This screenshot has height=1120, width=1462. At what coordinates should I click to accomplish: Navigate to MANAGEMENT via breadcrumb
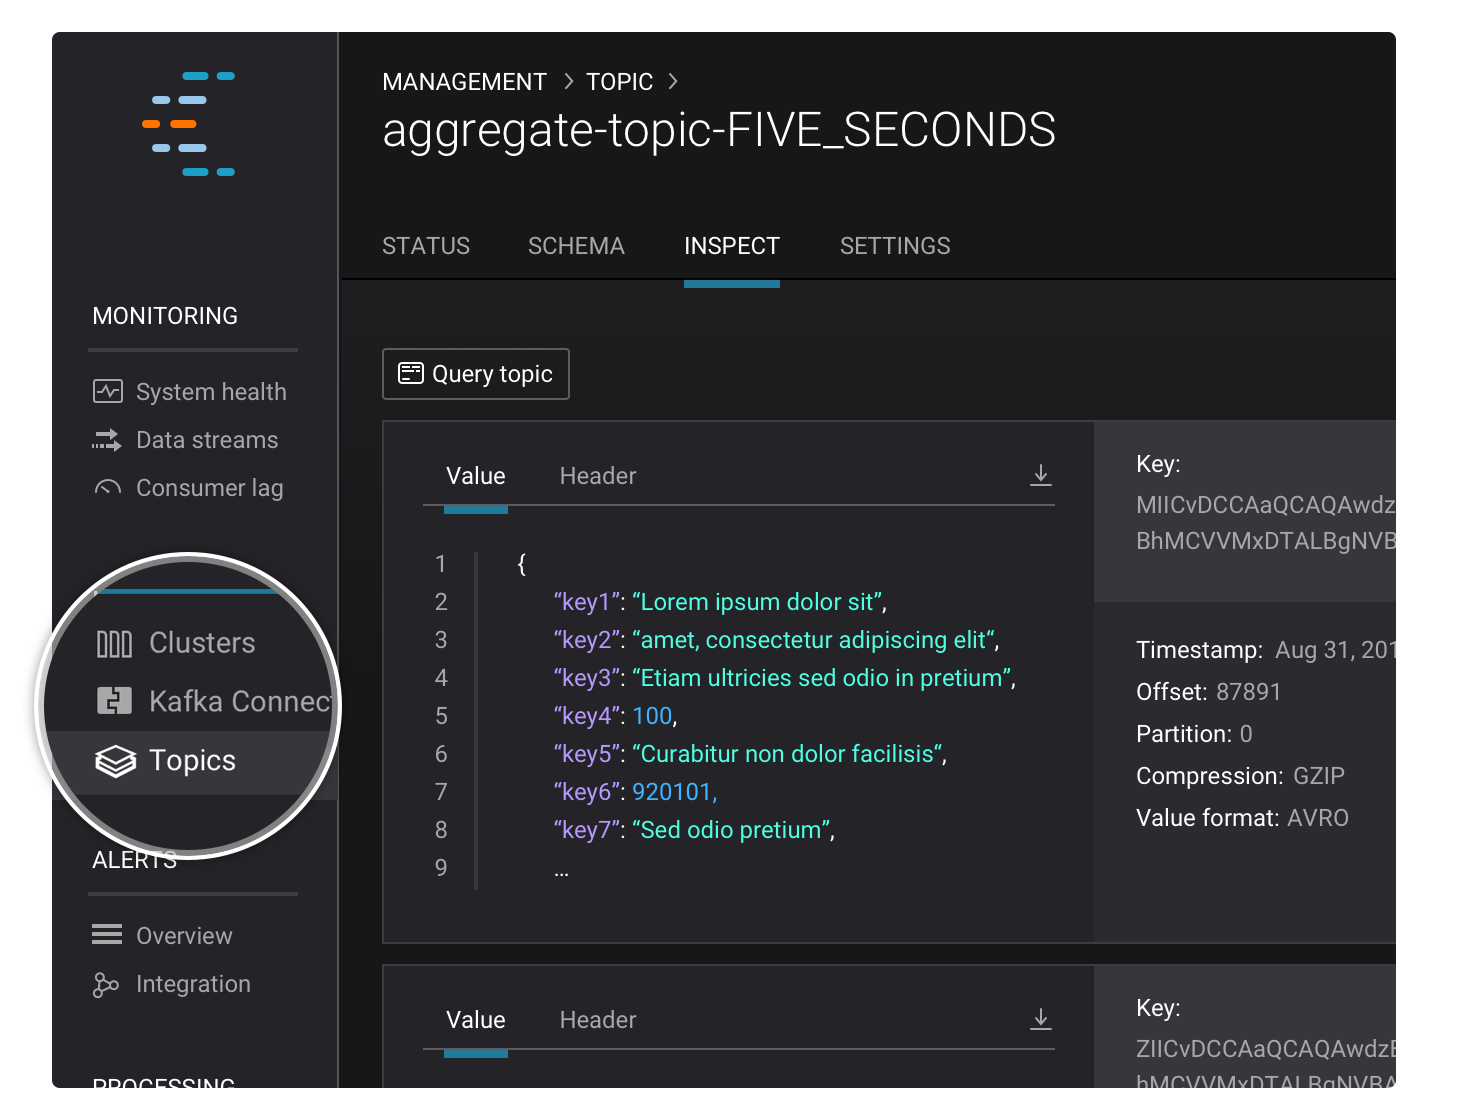pos(464,81)
